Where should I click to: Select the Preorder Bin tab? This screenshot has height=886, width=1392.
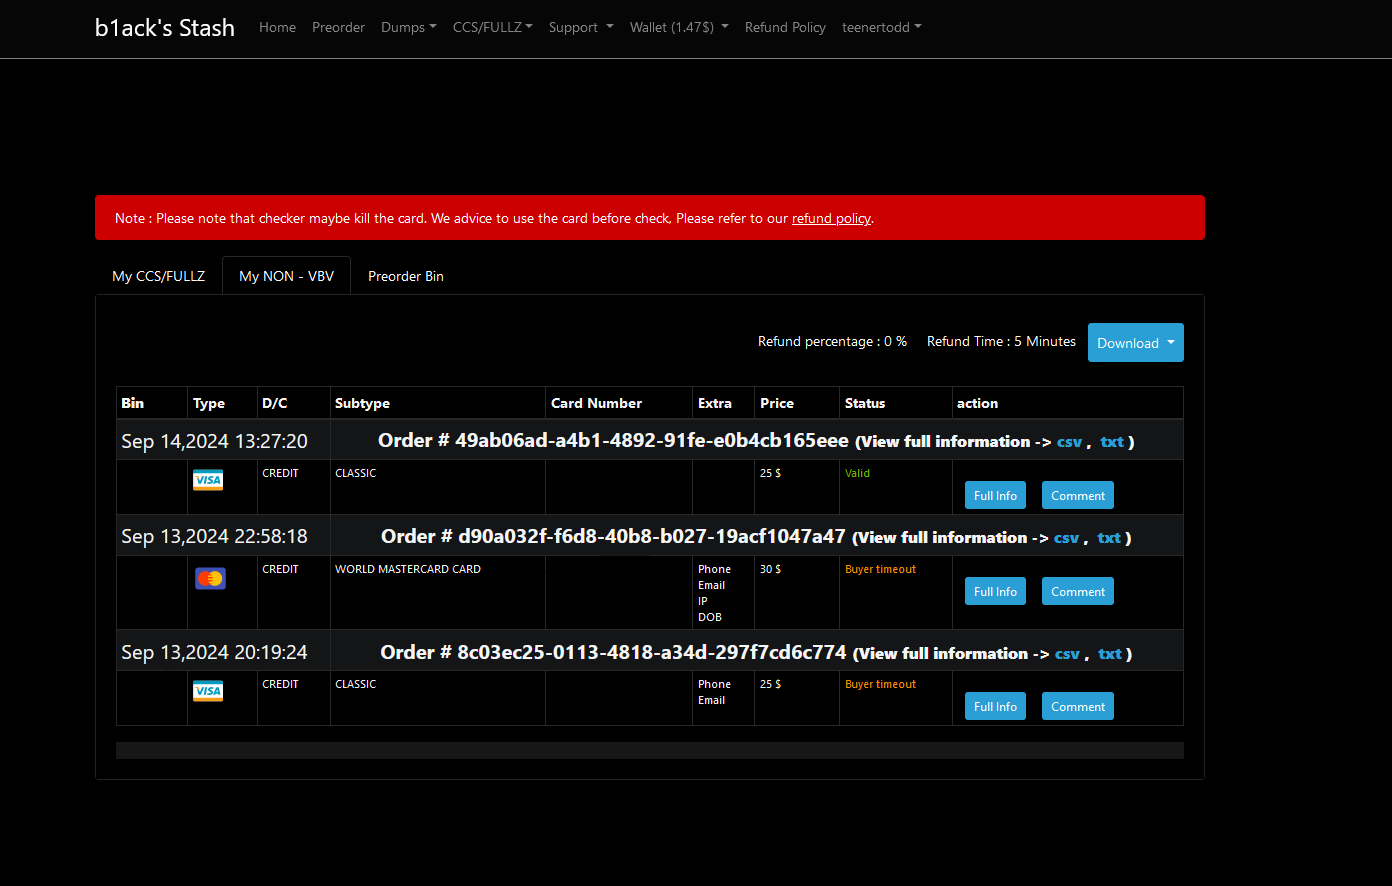pos(406,276)
